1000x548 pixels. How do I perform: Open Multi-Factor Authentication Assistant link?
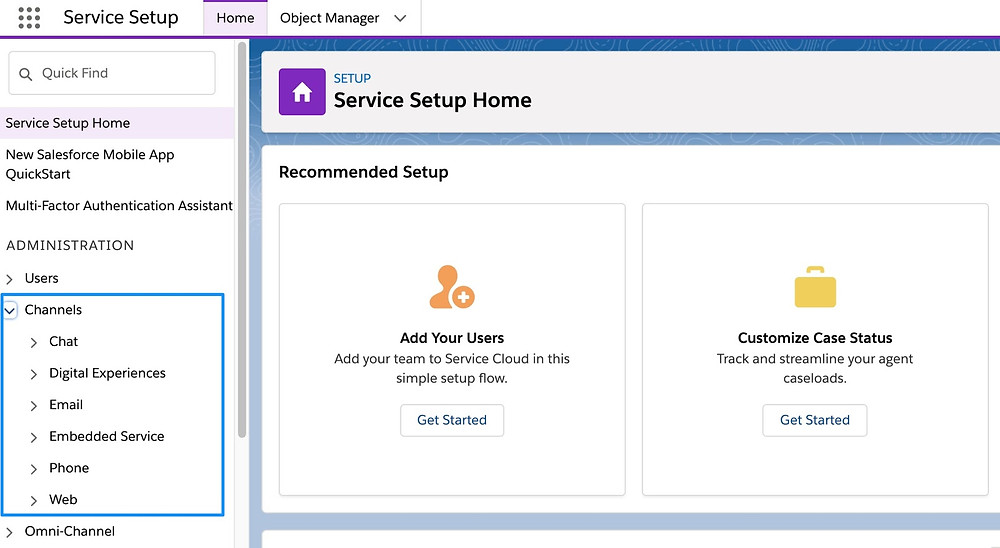coord(119,206)
